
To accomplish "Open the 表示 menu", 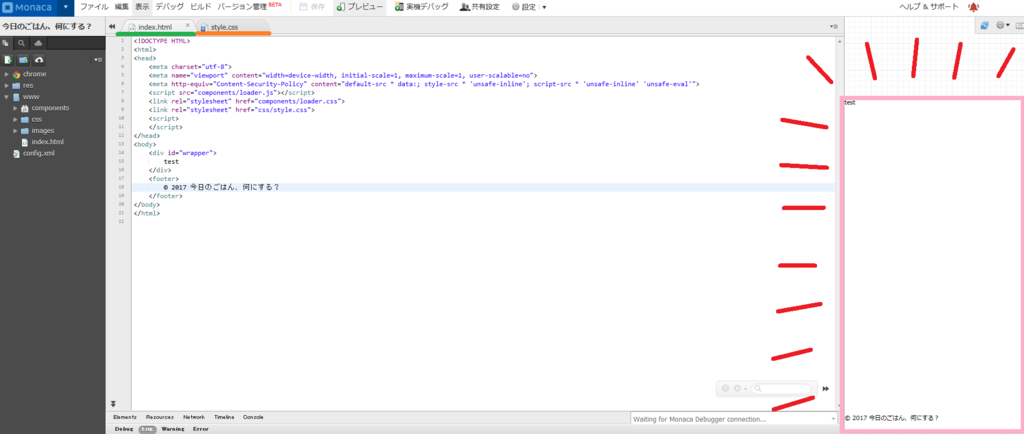I will click(142, 7).
